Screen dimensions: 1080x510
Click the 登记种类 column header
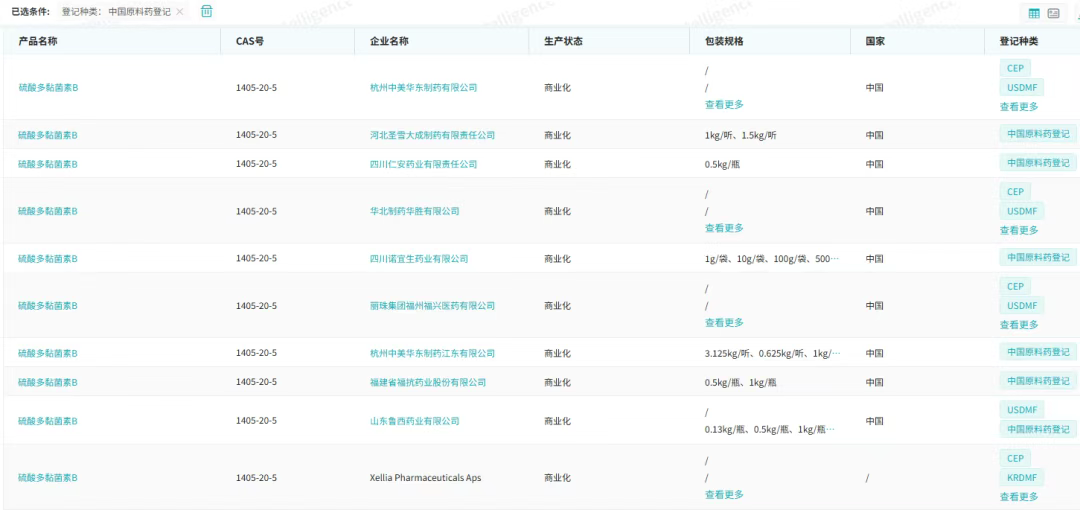(1018, 41)
